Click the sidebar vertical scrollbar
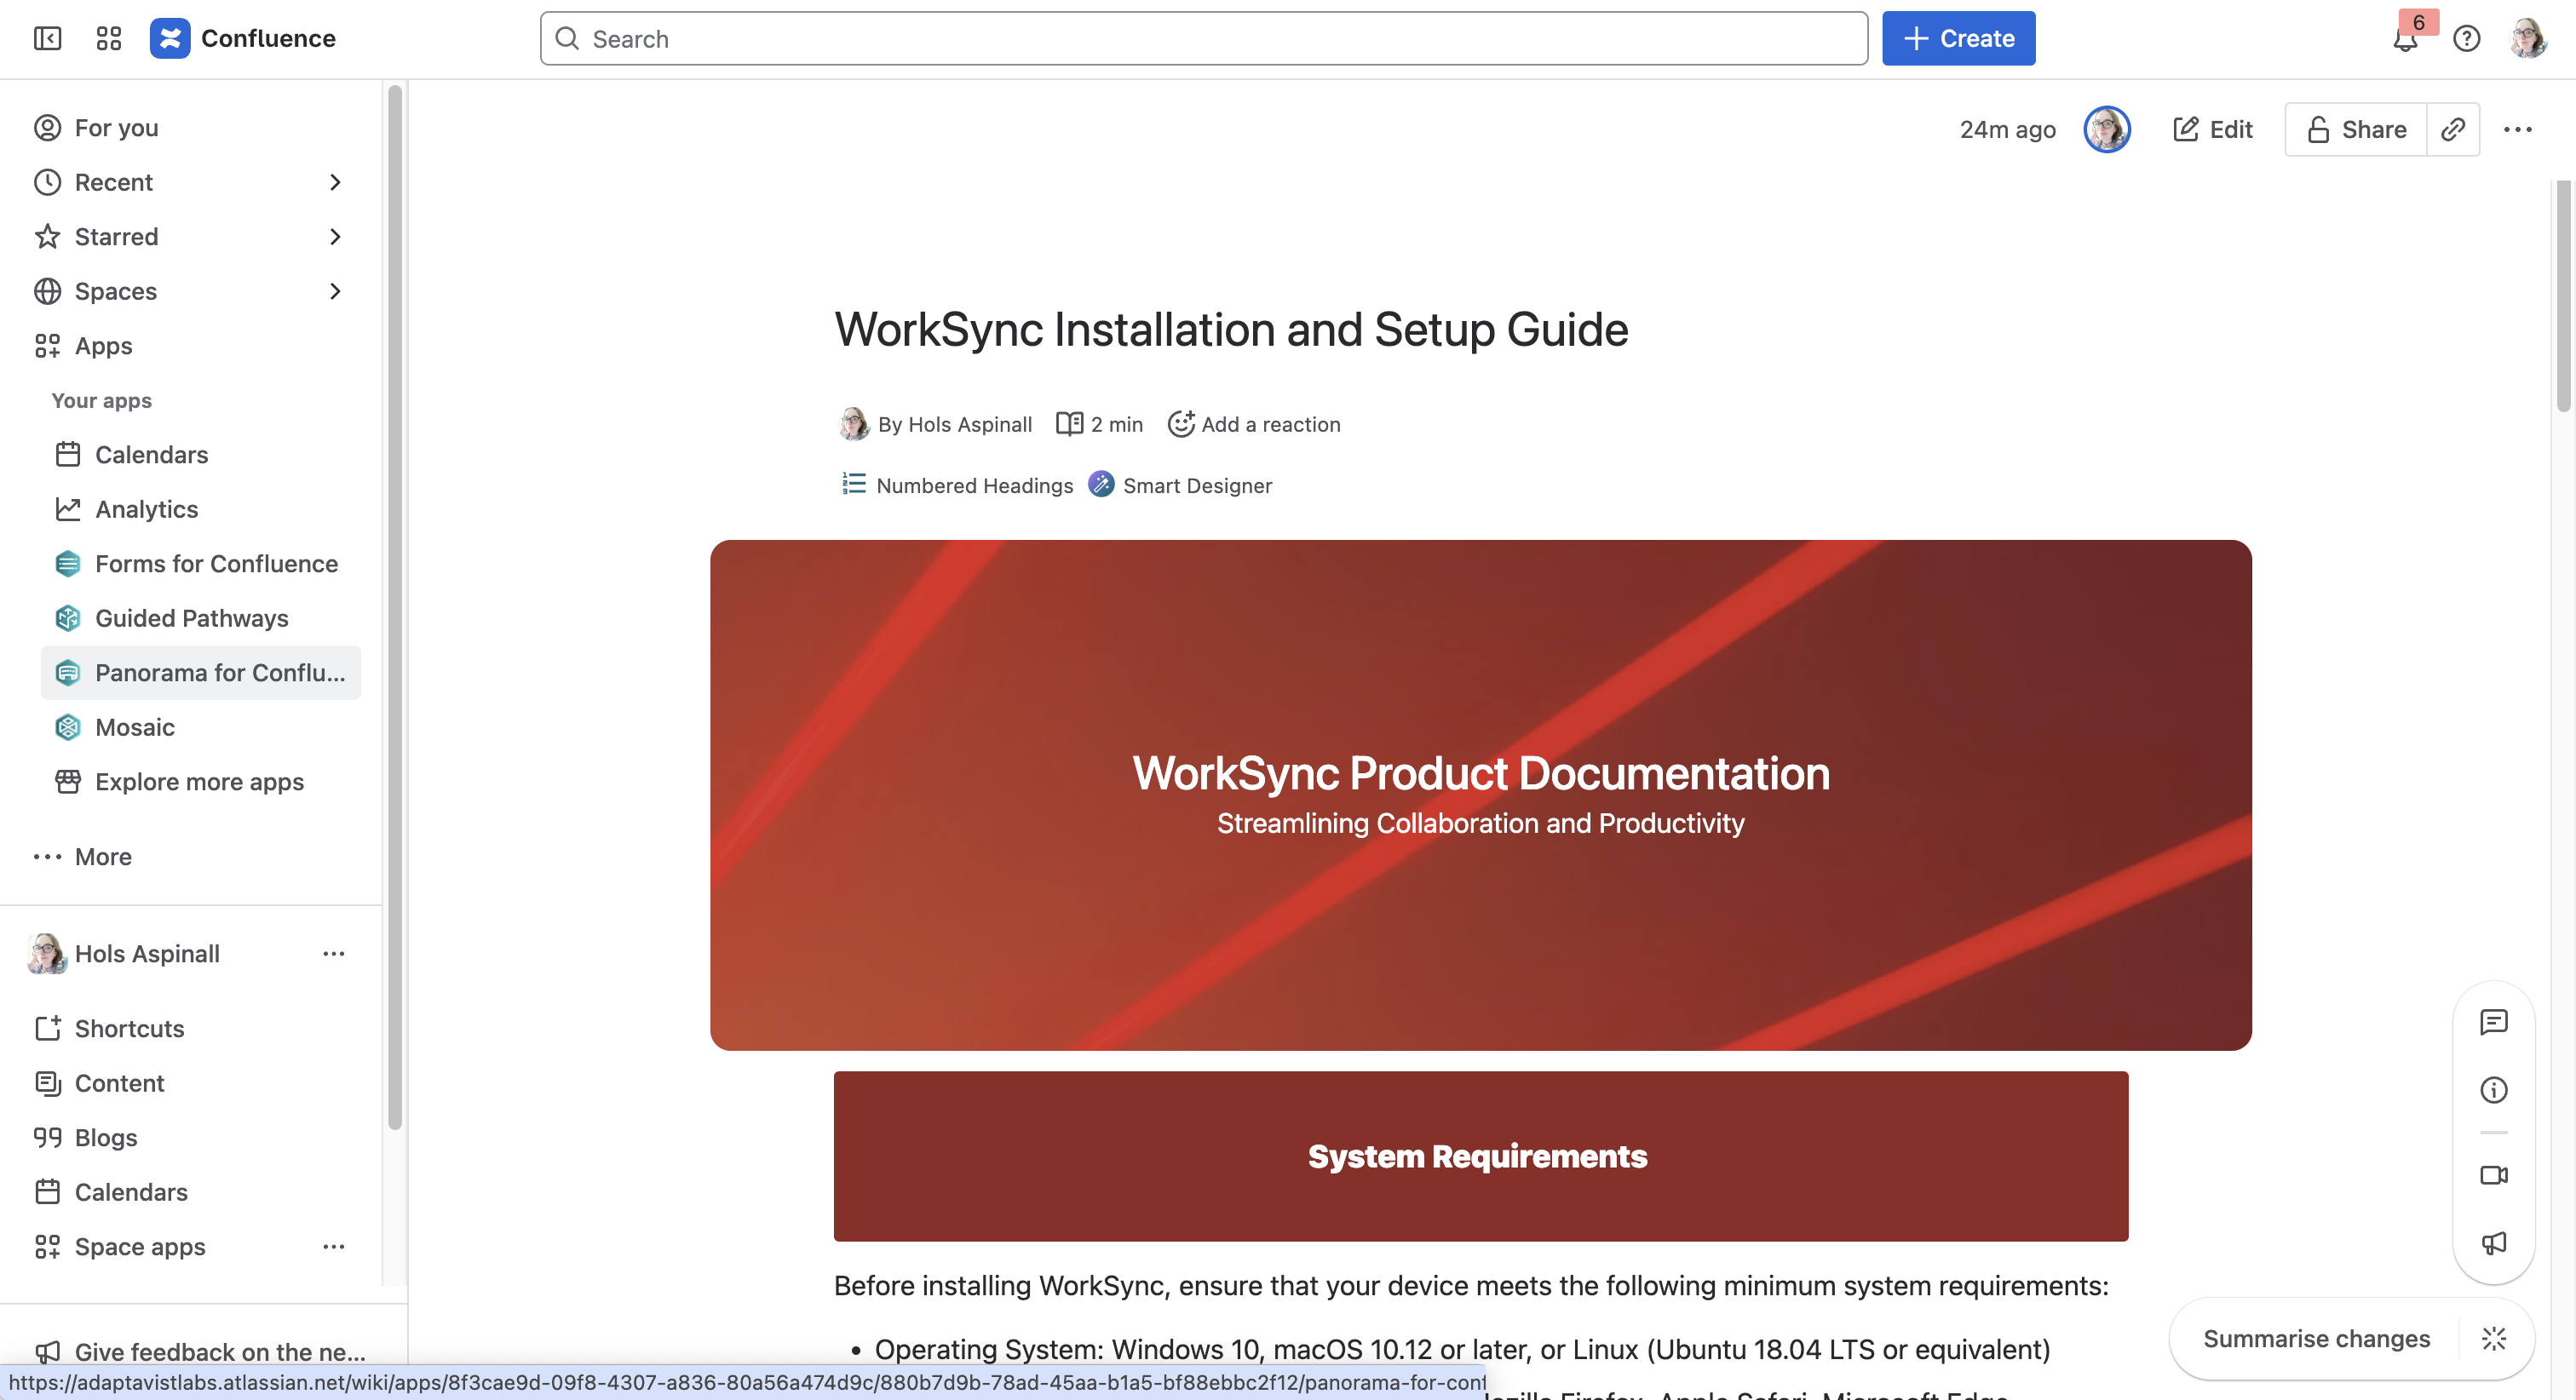This screenshot has width=2576, height=1400. point(395,607)
